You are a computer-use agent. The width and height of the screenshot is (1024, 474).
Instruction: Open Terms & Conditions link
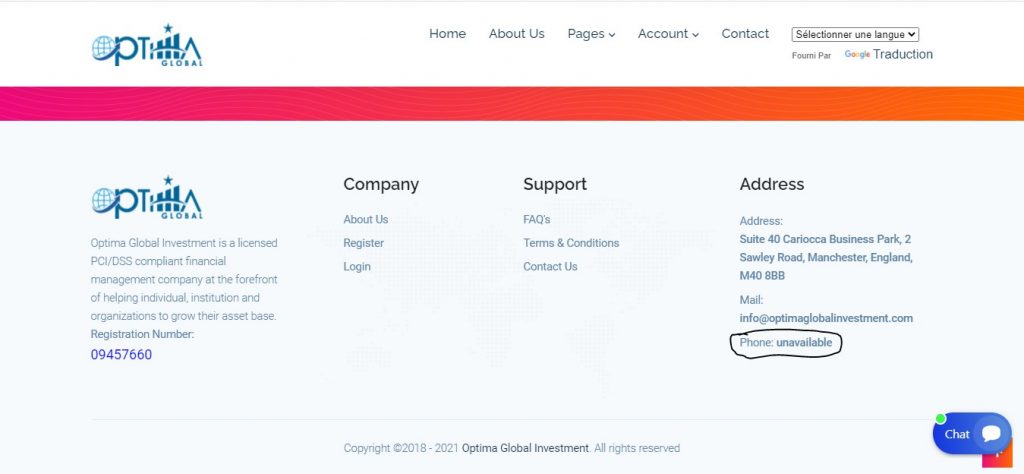pyautogui.click(x=571, y=243)
